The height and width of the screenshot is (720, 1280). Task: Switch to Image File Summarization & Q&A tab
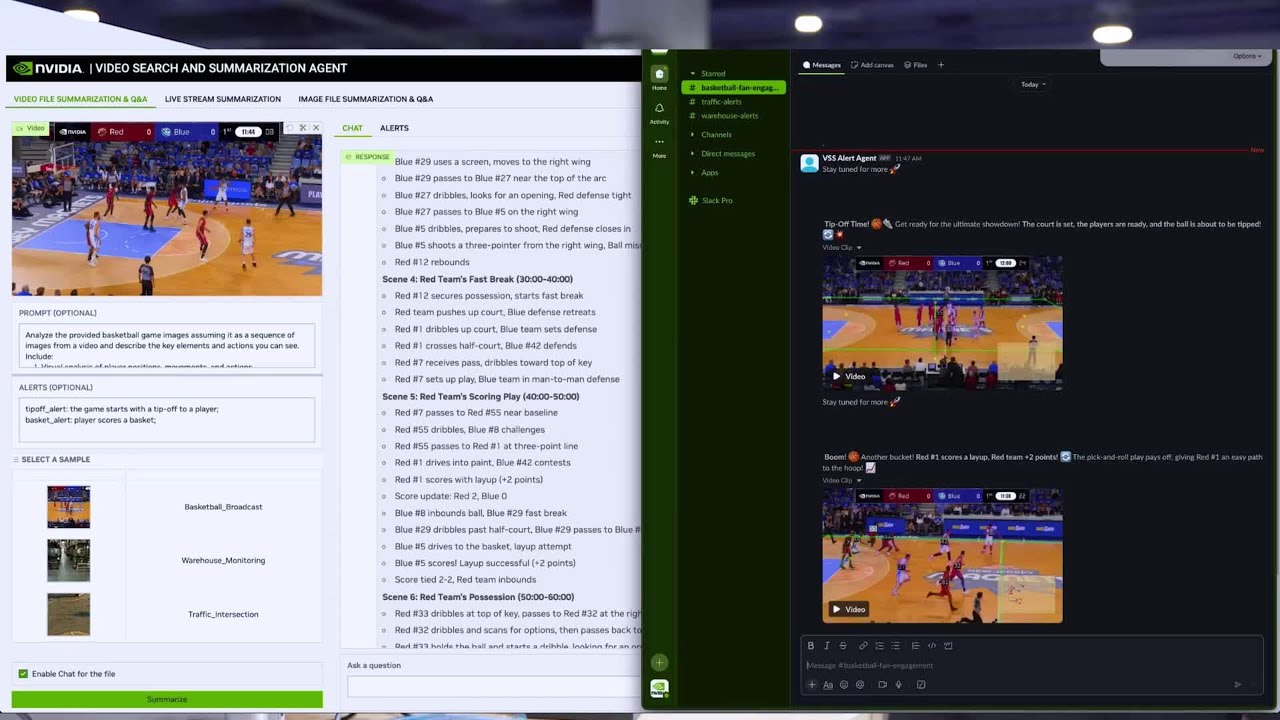click(366, 99)
